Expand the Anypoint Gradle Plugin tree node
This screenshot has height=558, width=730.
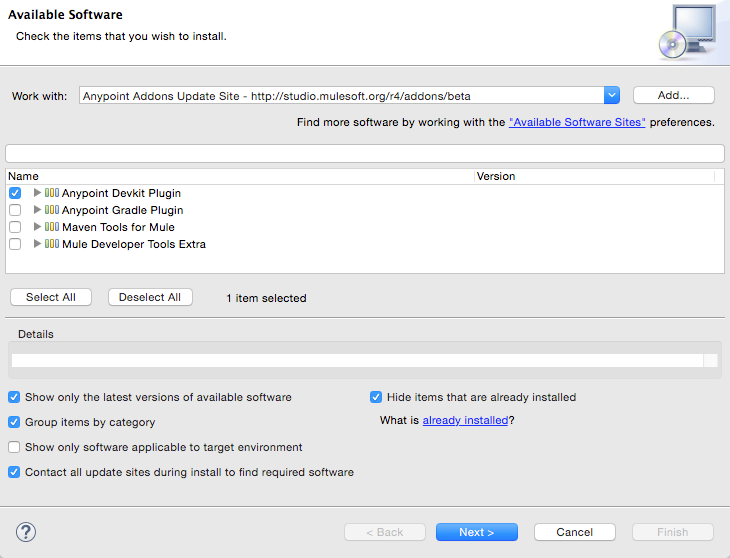pos(37,210)
